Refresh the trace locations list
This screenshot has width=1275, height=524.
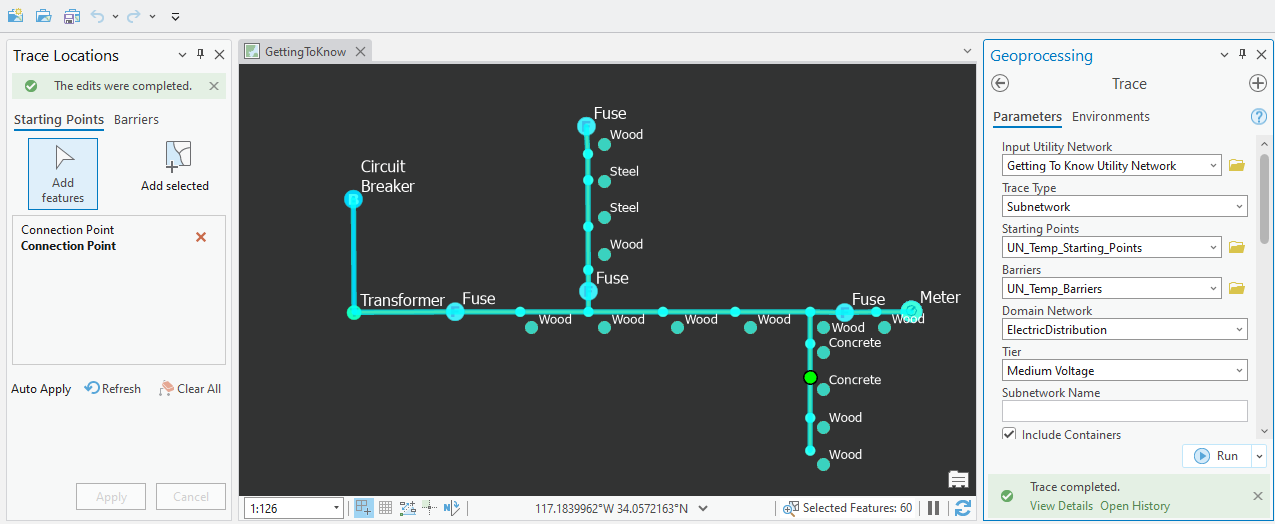(x=113, y=389)
